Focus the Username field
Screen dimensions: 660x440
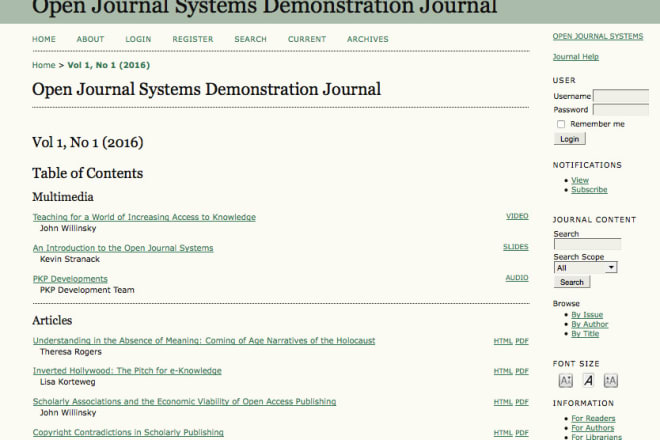[x=621, y=96]
